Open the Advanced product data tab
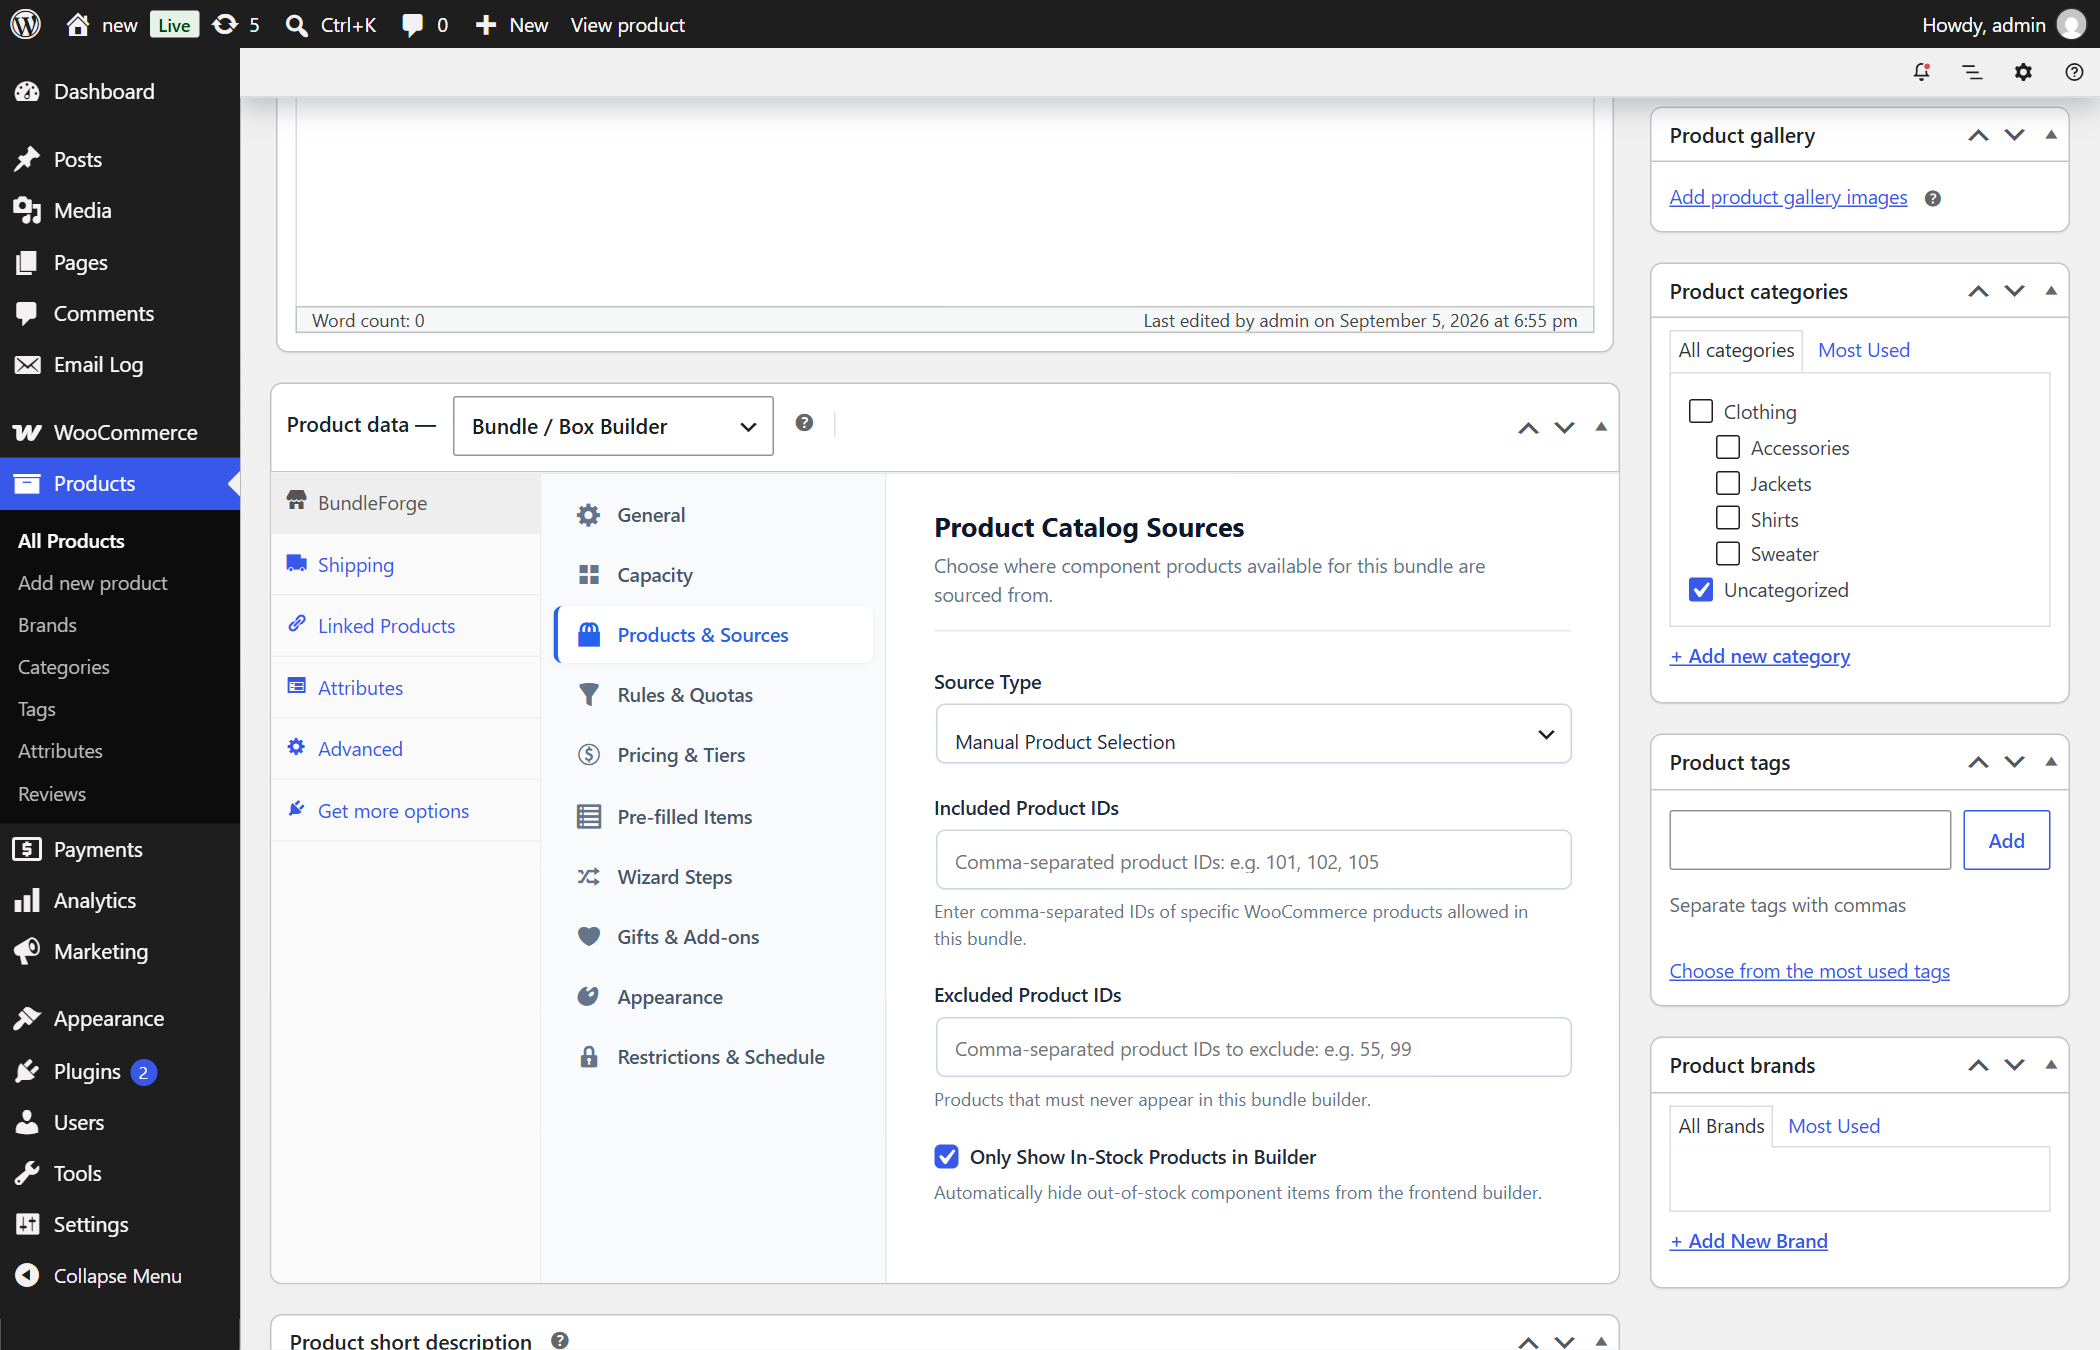The height and width of the screenshot is (1350, 2100). click(x=406, y=749)
